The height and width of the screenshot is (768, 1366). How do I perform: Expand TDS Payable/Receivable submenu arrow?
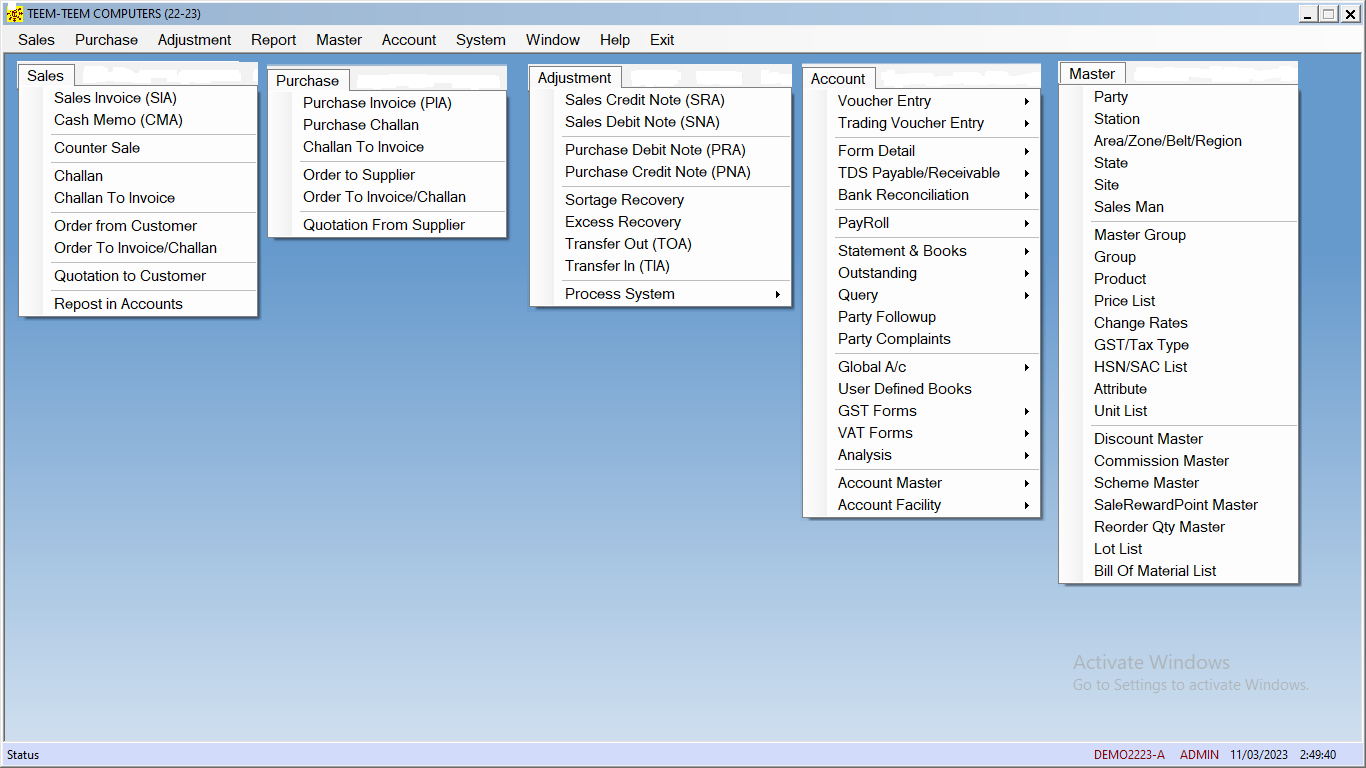[1026, 173]
